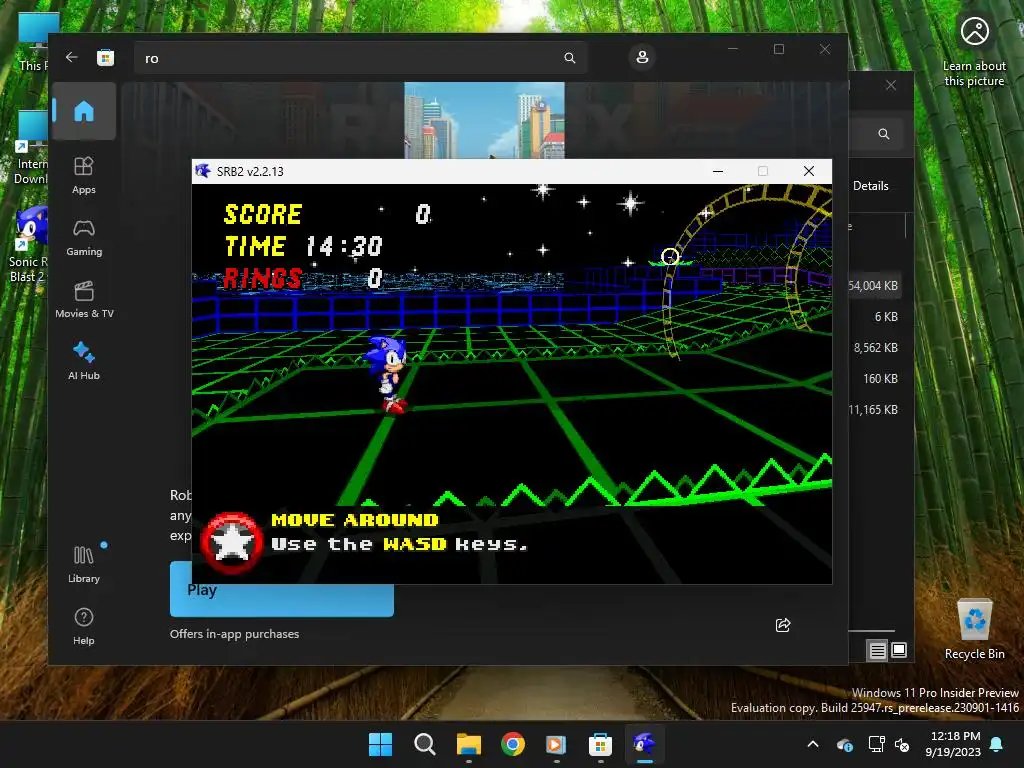Screen dimensions: 1024x768
Task: Click the OneDrive cloud tray icon
Action: click(x=844, y=744)
